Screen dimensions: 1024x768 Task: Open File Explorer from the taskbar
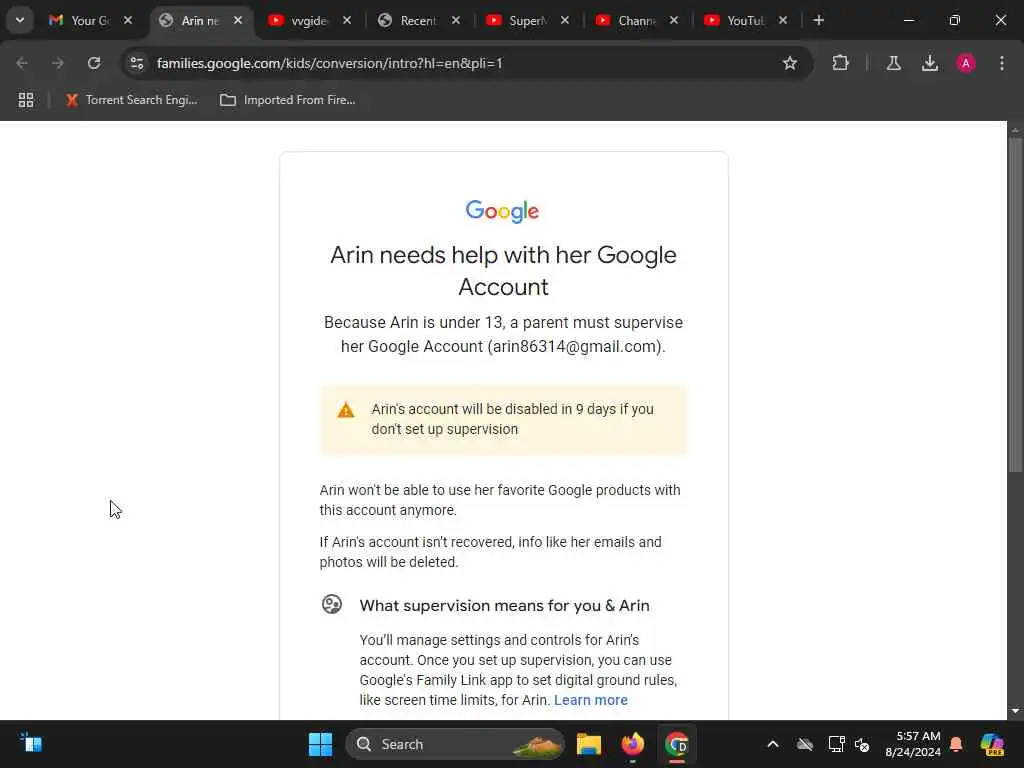coord(588,744)
